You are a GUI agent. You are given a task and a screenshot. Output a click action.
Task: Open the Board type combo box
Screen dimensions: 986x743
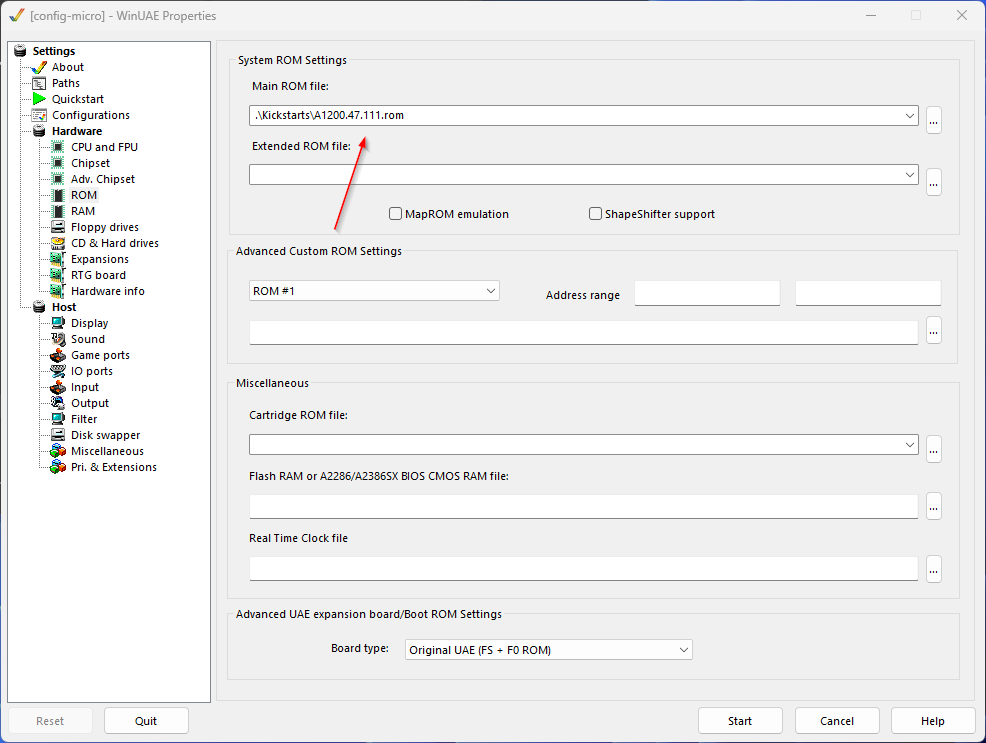[x=548, y=649]
